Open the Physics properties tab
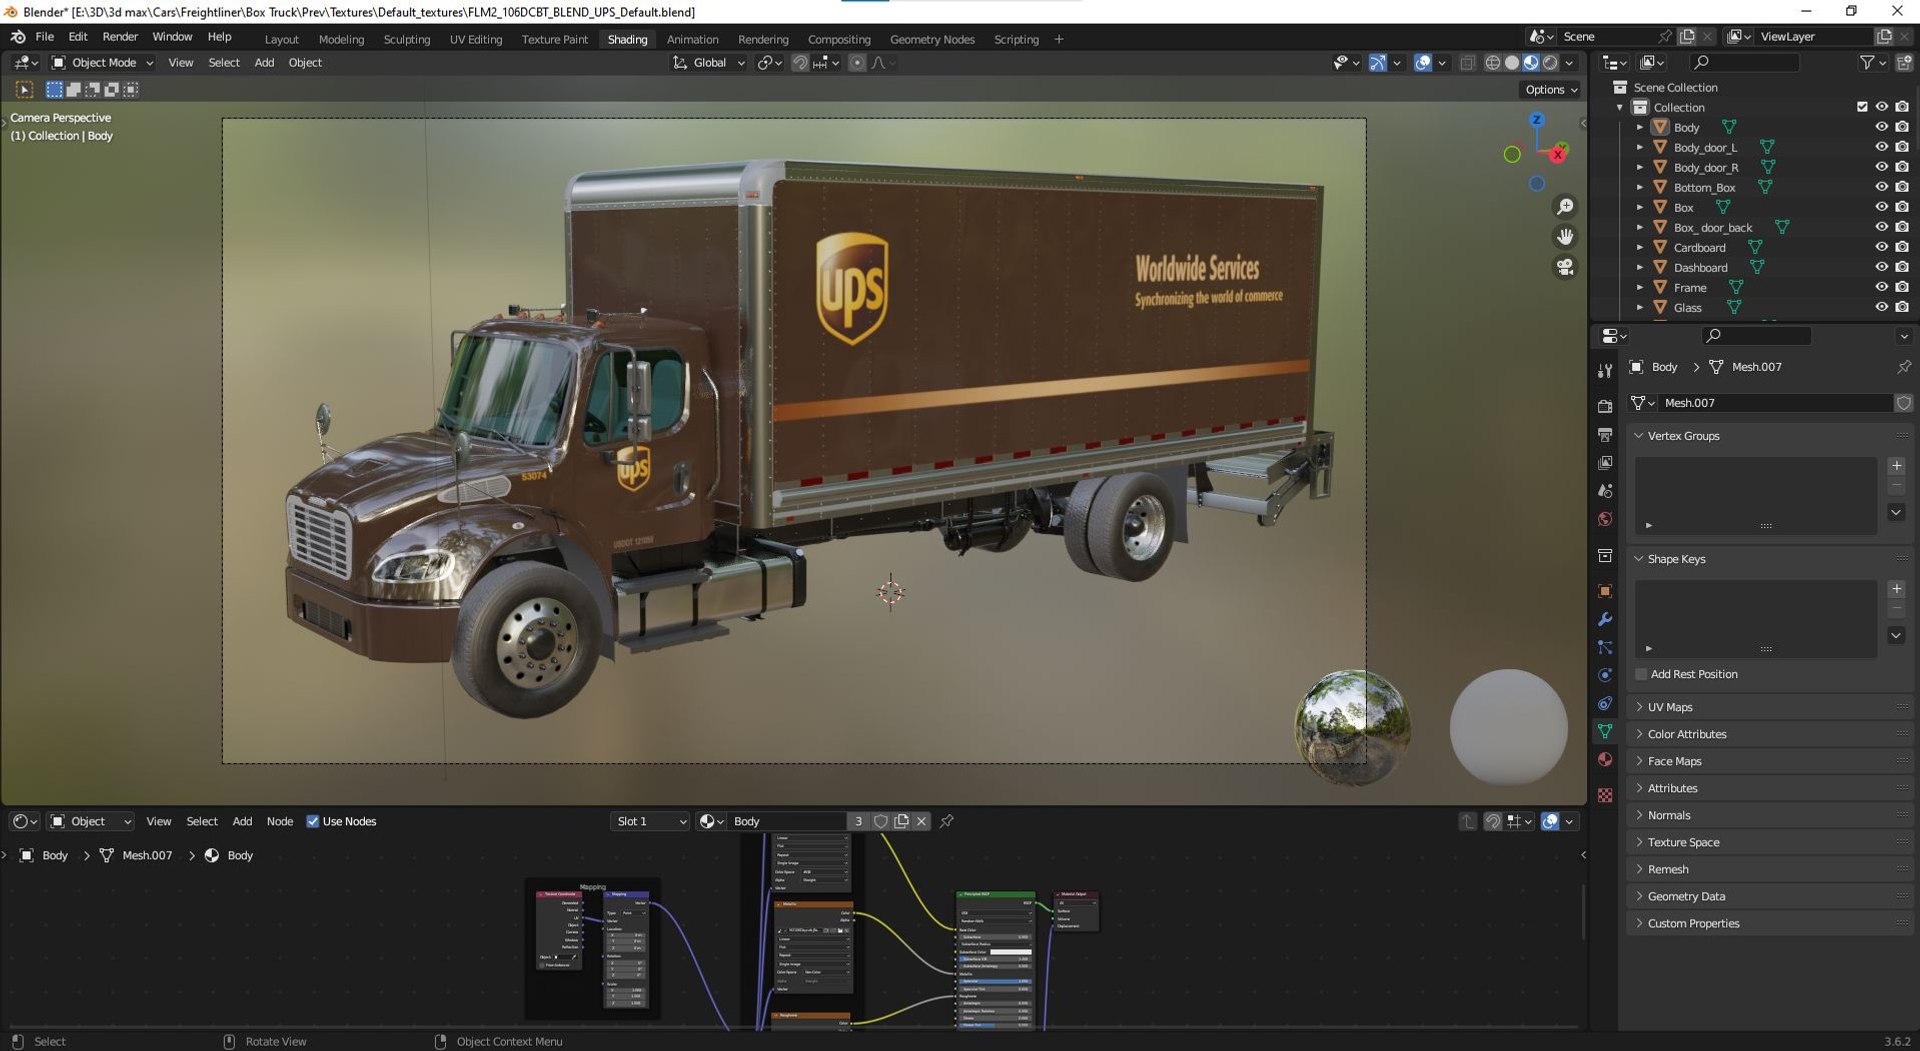1920x1051 pixels. [1605, 675]
